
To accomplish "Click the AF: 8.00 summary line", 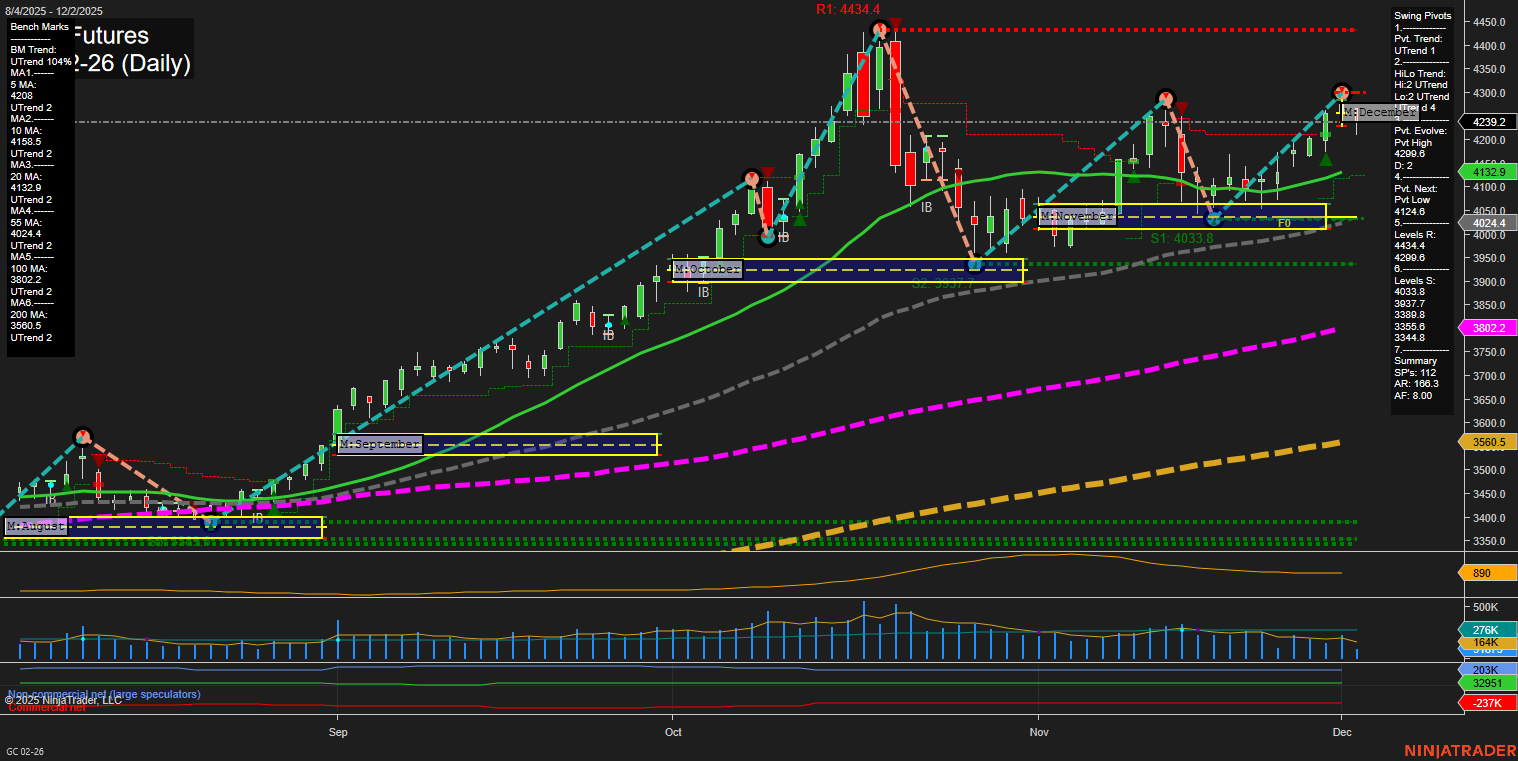I will 1414,395.
